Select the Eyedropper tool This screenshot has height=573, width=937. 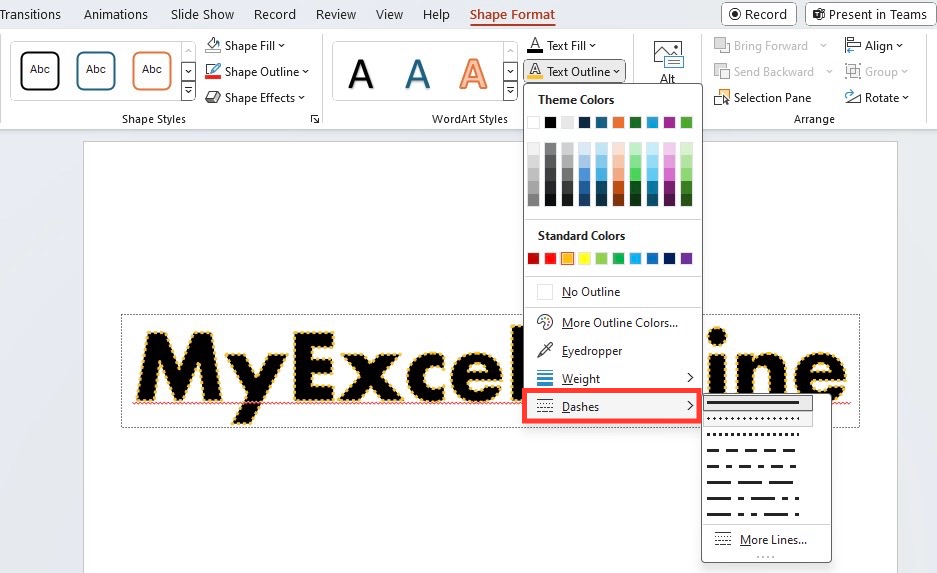click(544, 350)
